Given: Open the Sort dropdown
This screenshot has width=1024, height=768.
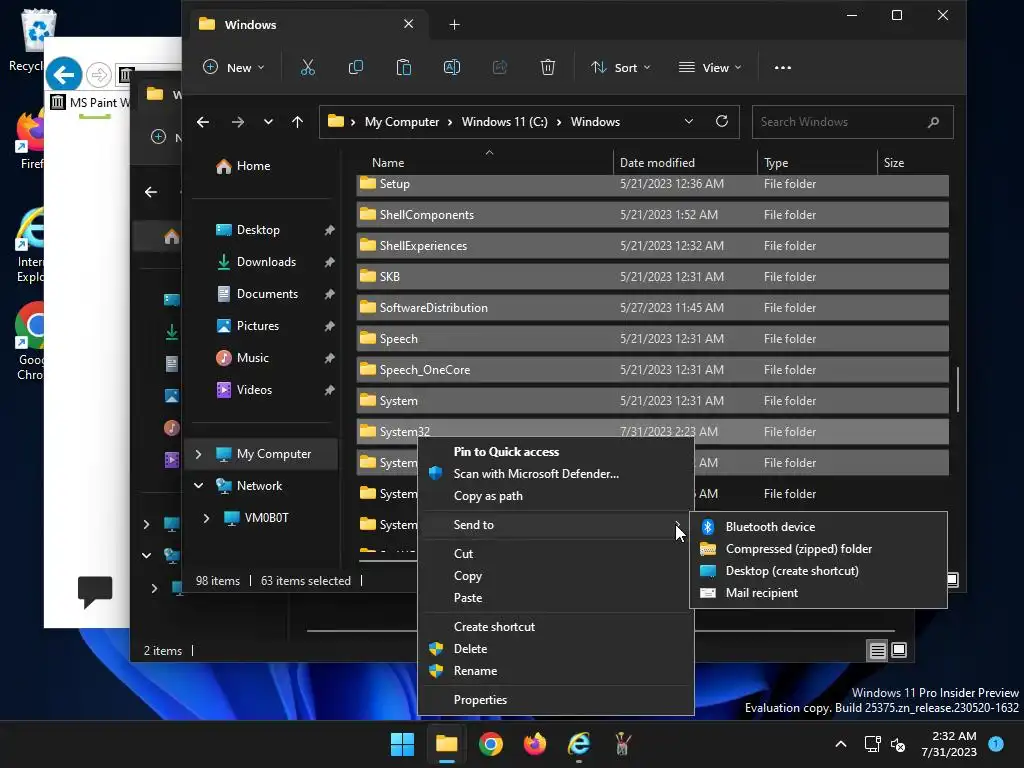Looking at the screenshot, I should [620, 67].
